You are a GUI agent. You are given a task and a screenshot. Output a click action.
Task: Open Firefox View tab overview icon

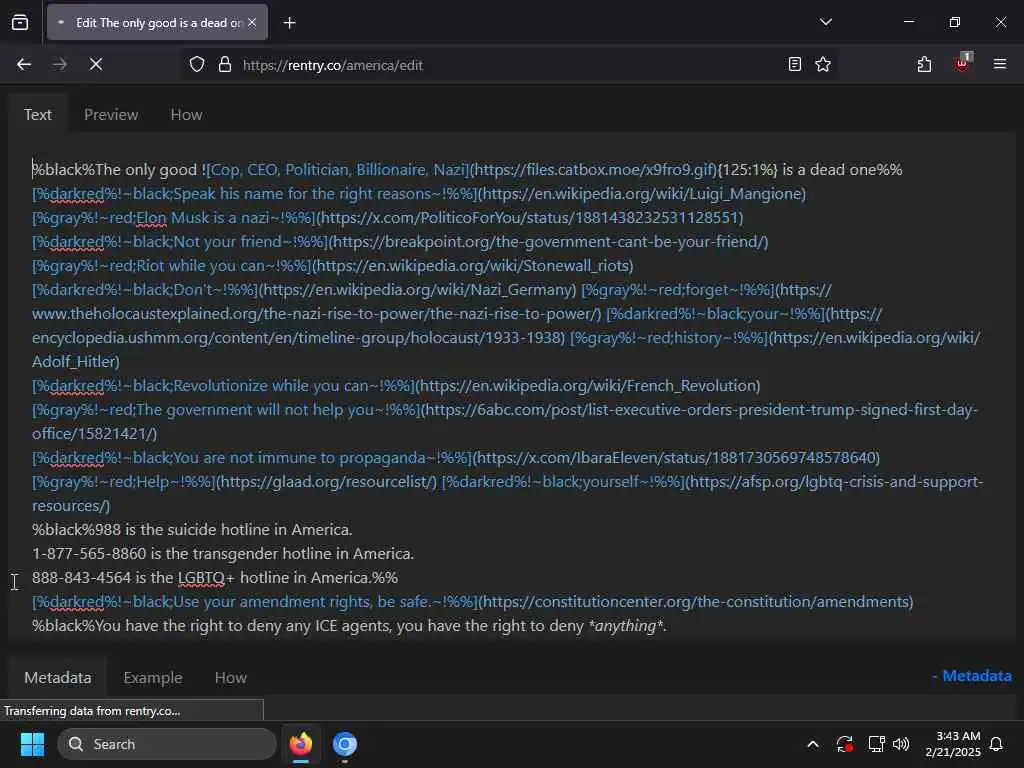point(20,22)
